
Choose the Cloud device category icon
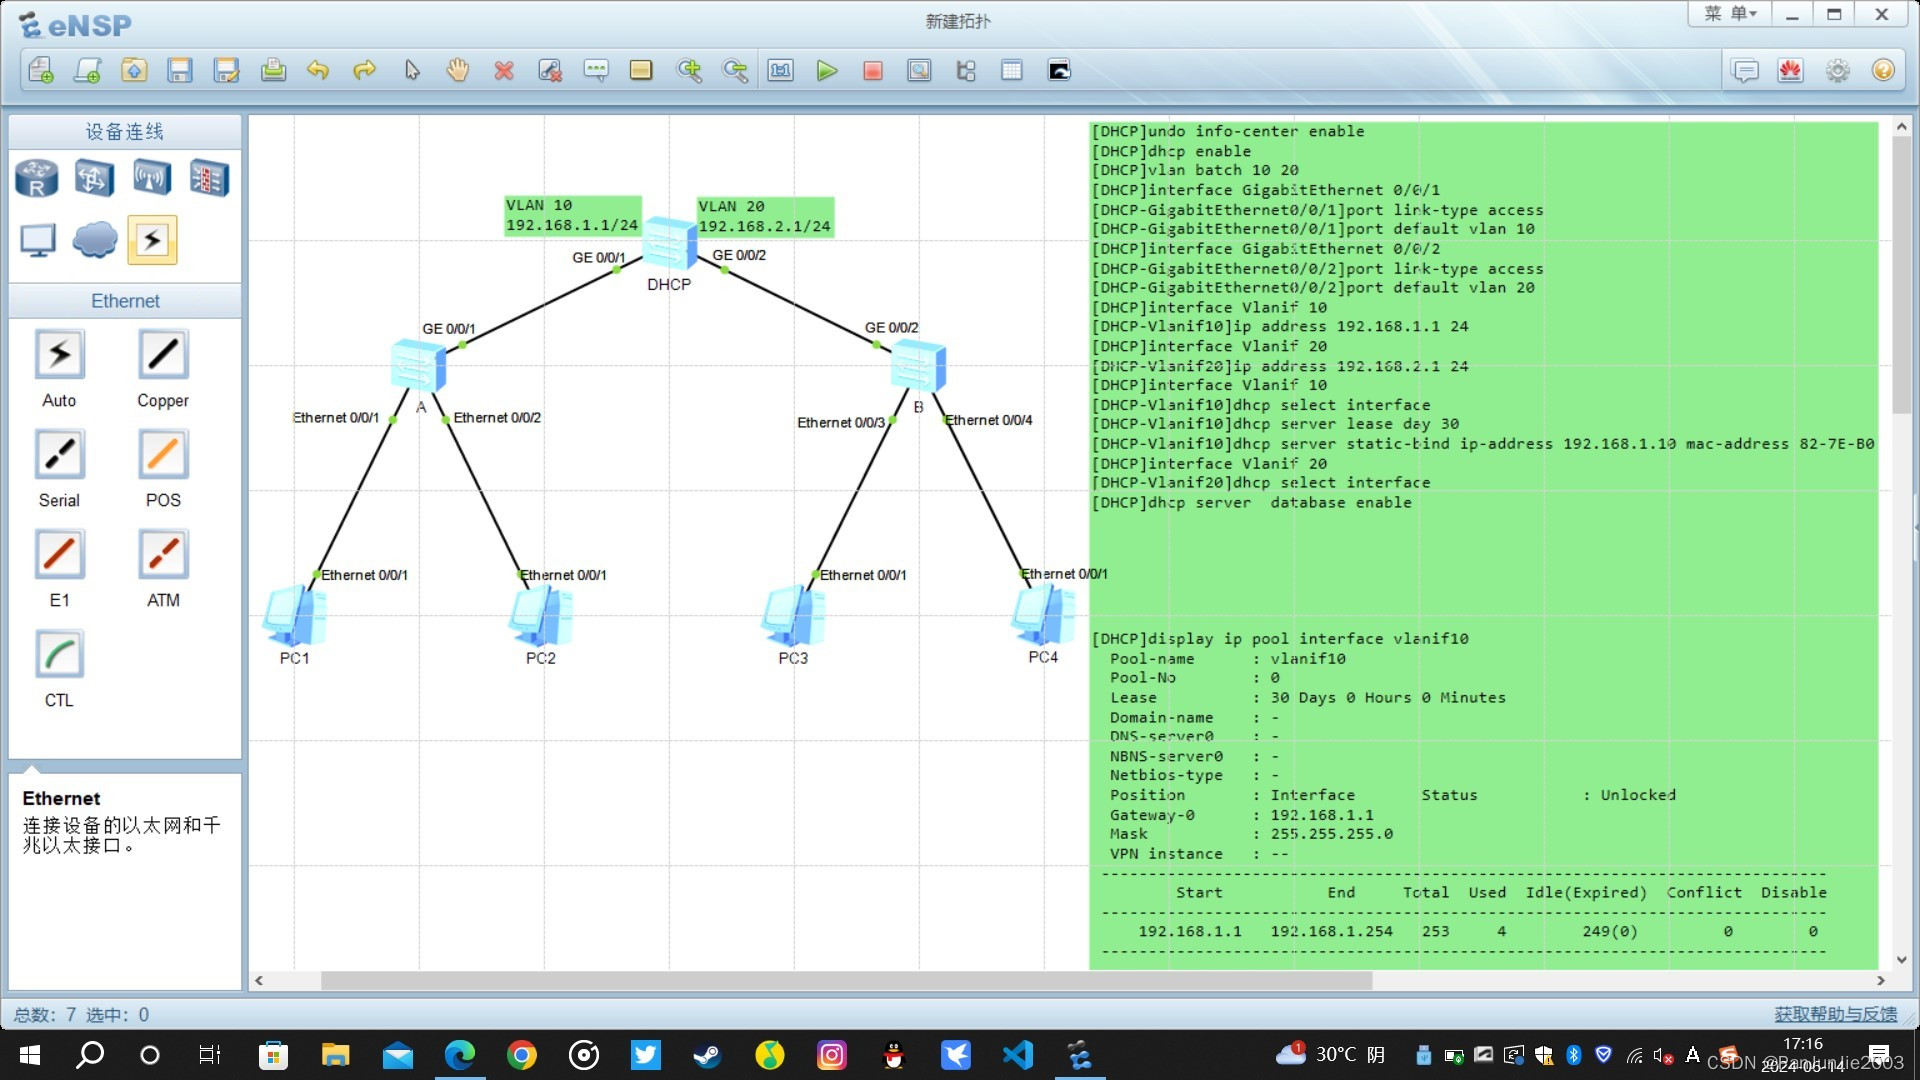(x=95, y=240)
